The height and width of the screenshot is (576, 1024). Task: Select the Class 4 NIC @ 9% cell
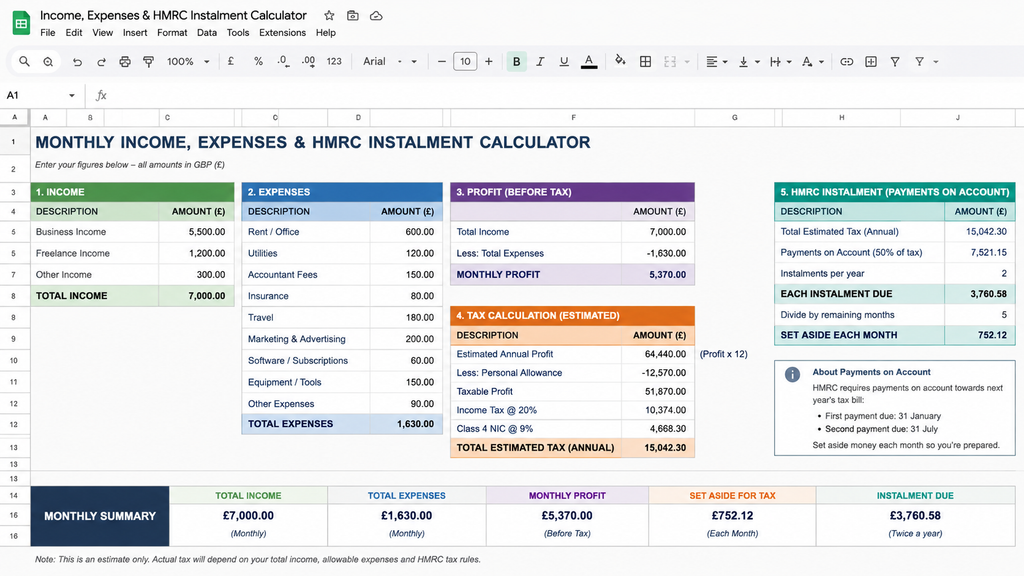click(536, 429)
